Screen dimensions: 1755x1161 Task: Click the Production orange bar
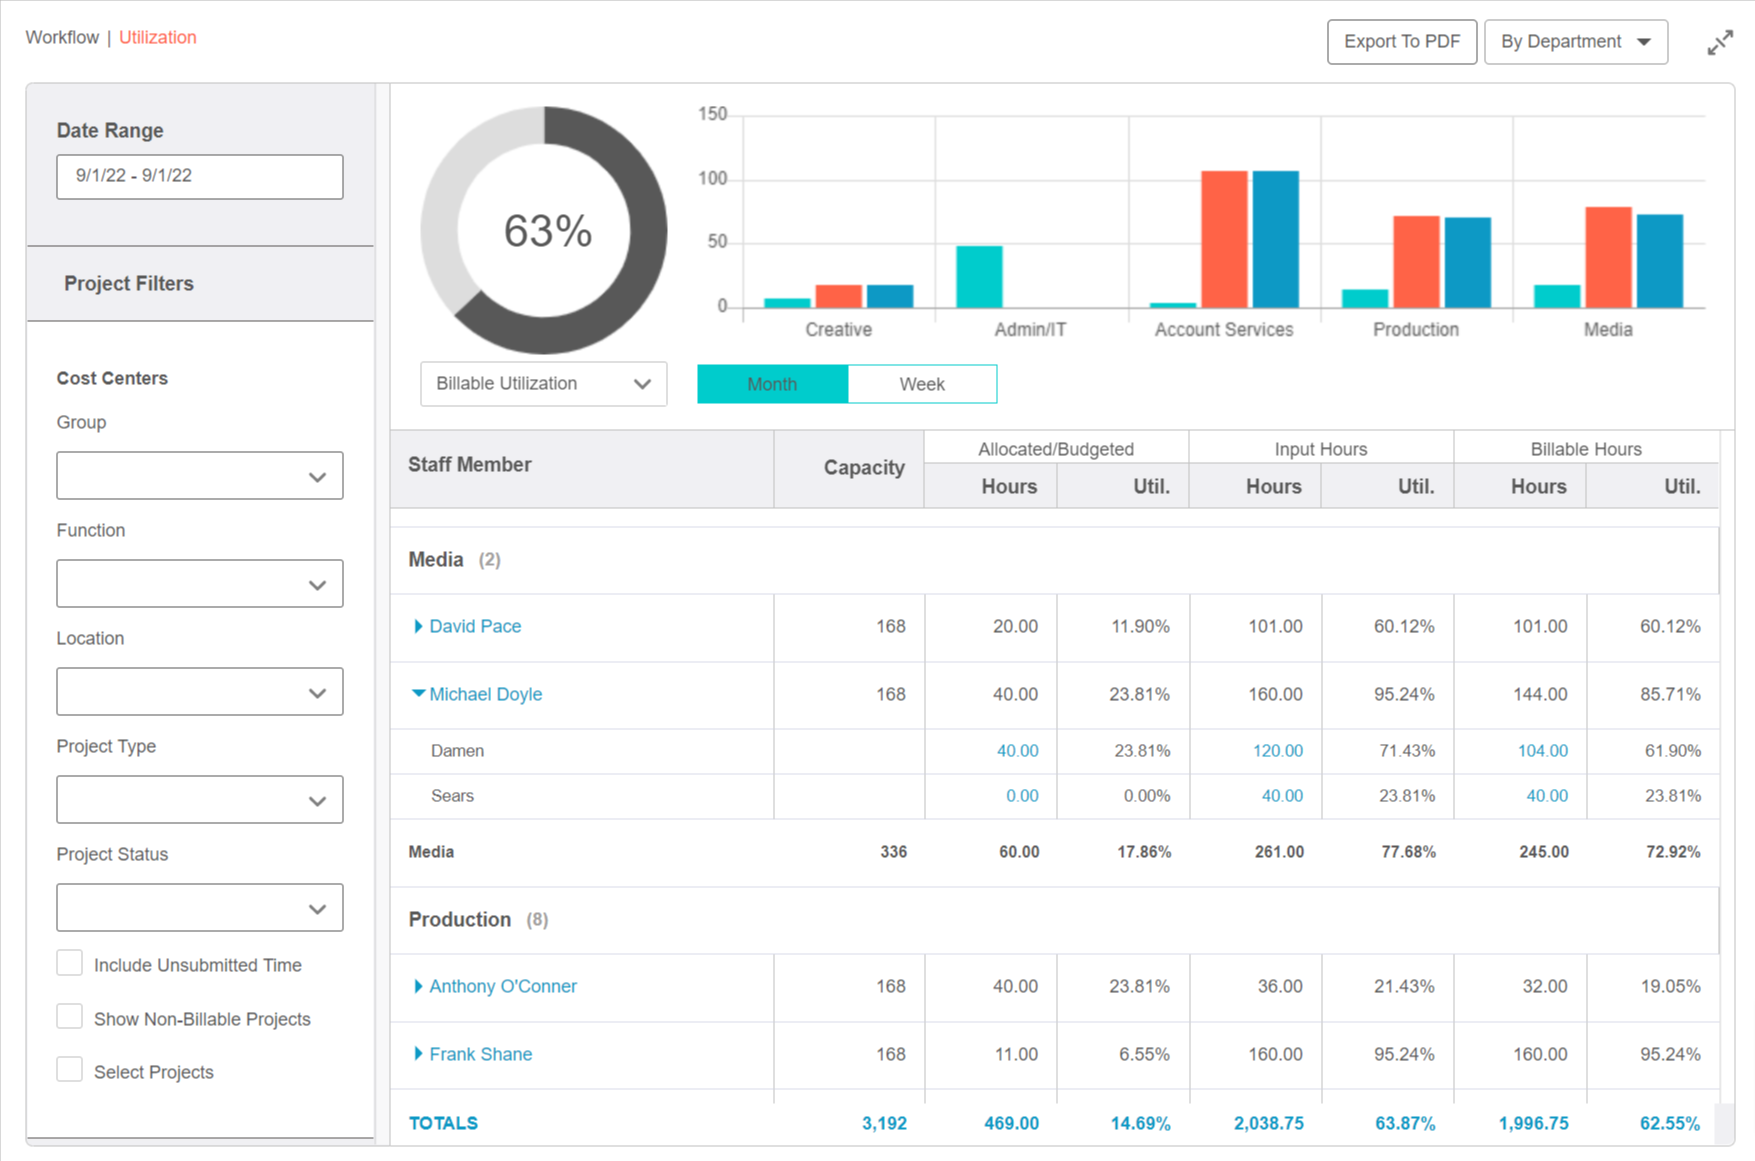(x=1416, y=262)
